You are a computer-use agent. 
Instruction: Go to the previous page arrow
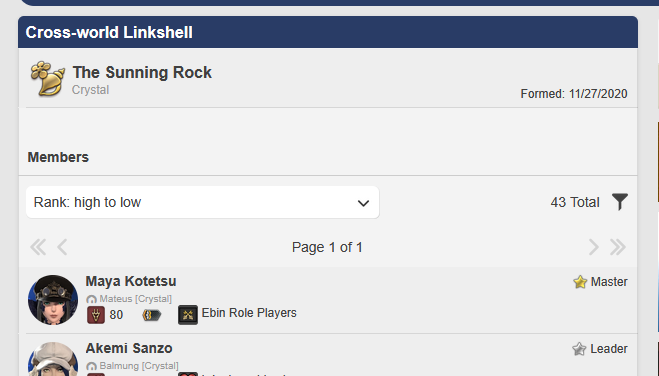point(62,247)
